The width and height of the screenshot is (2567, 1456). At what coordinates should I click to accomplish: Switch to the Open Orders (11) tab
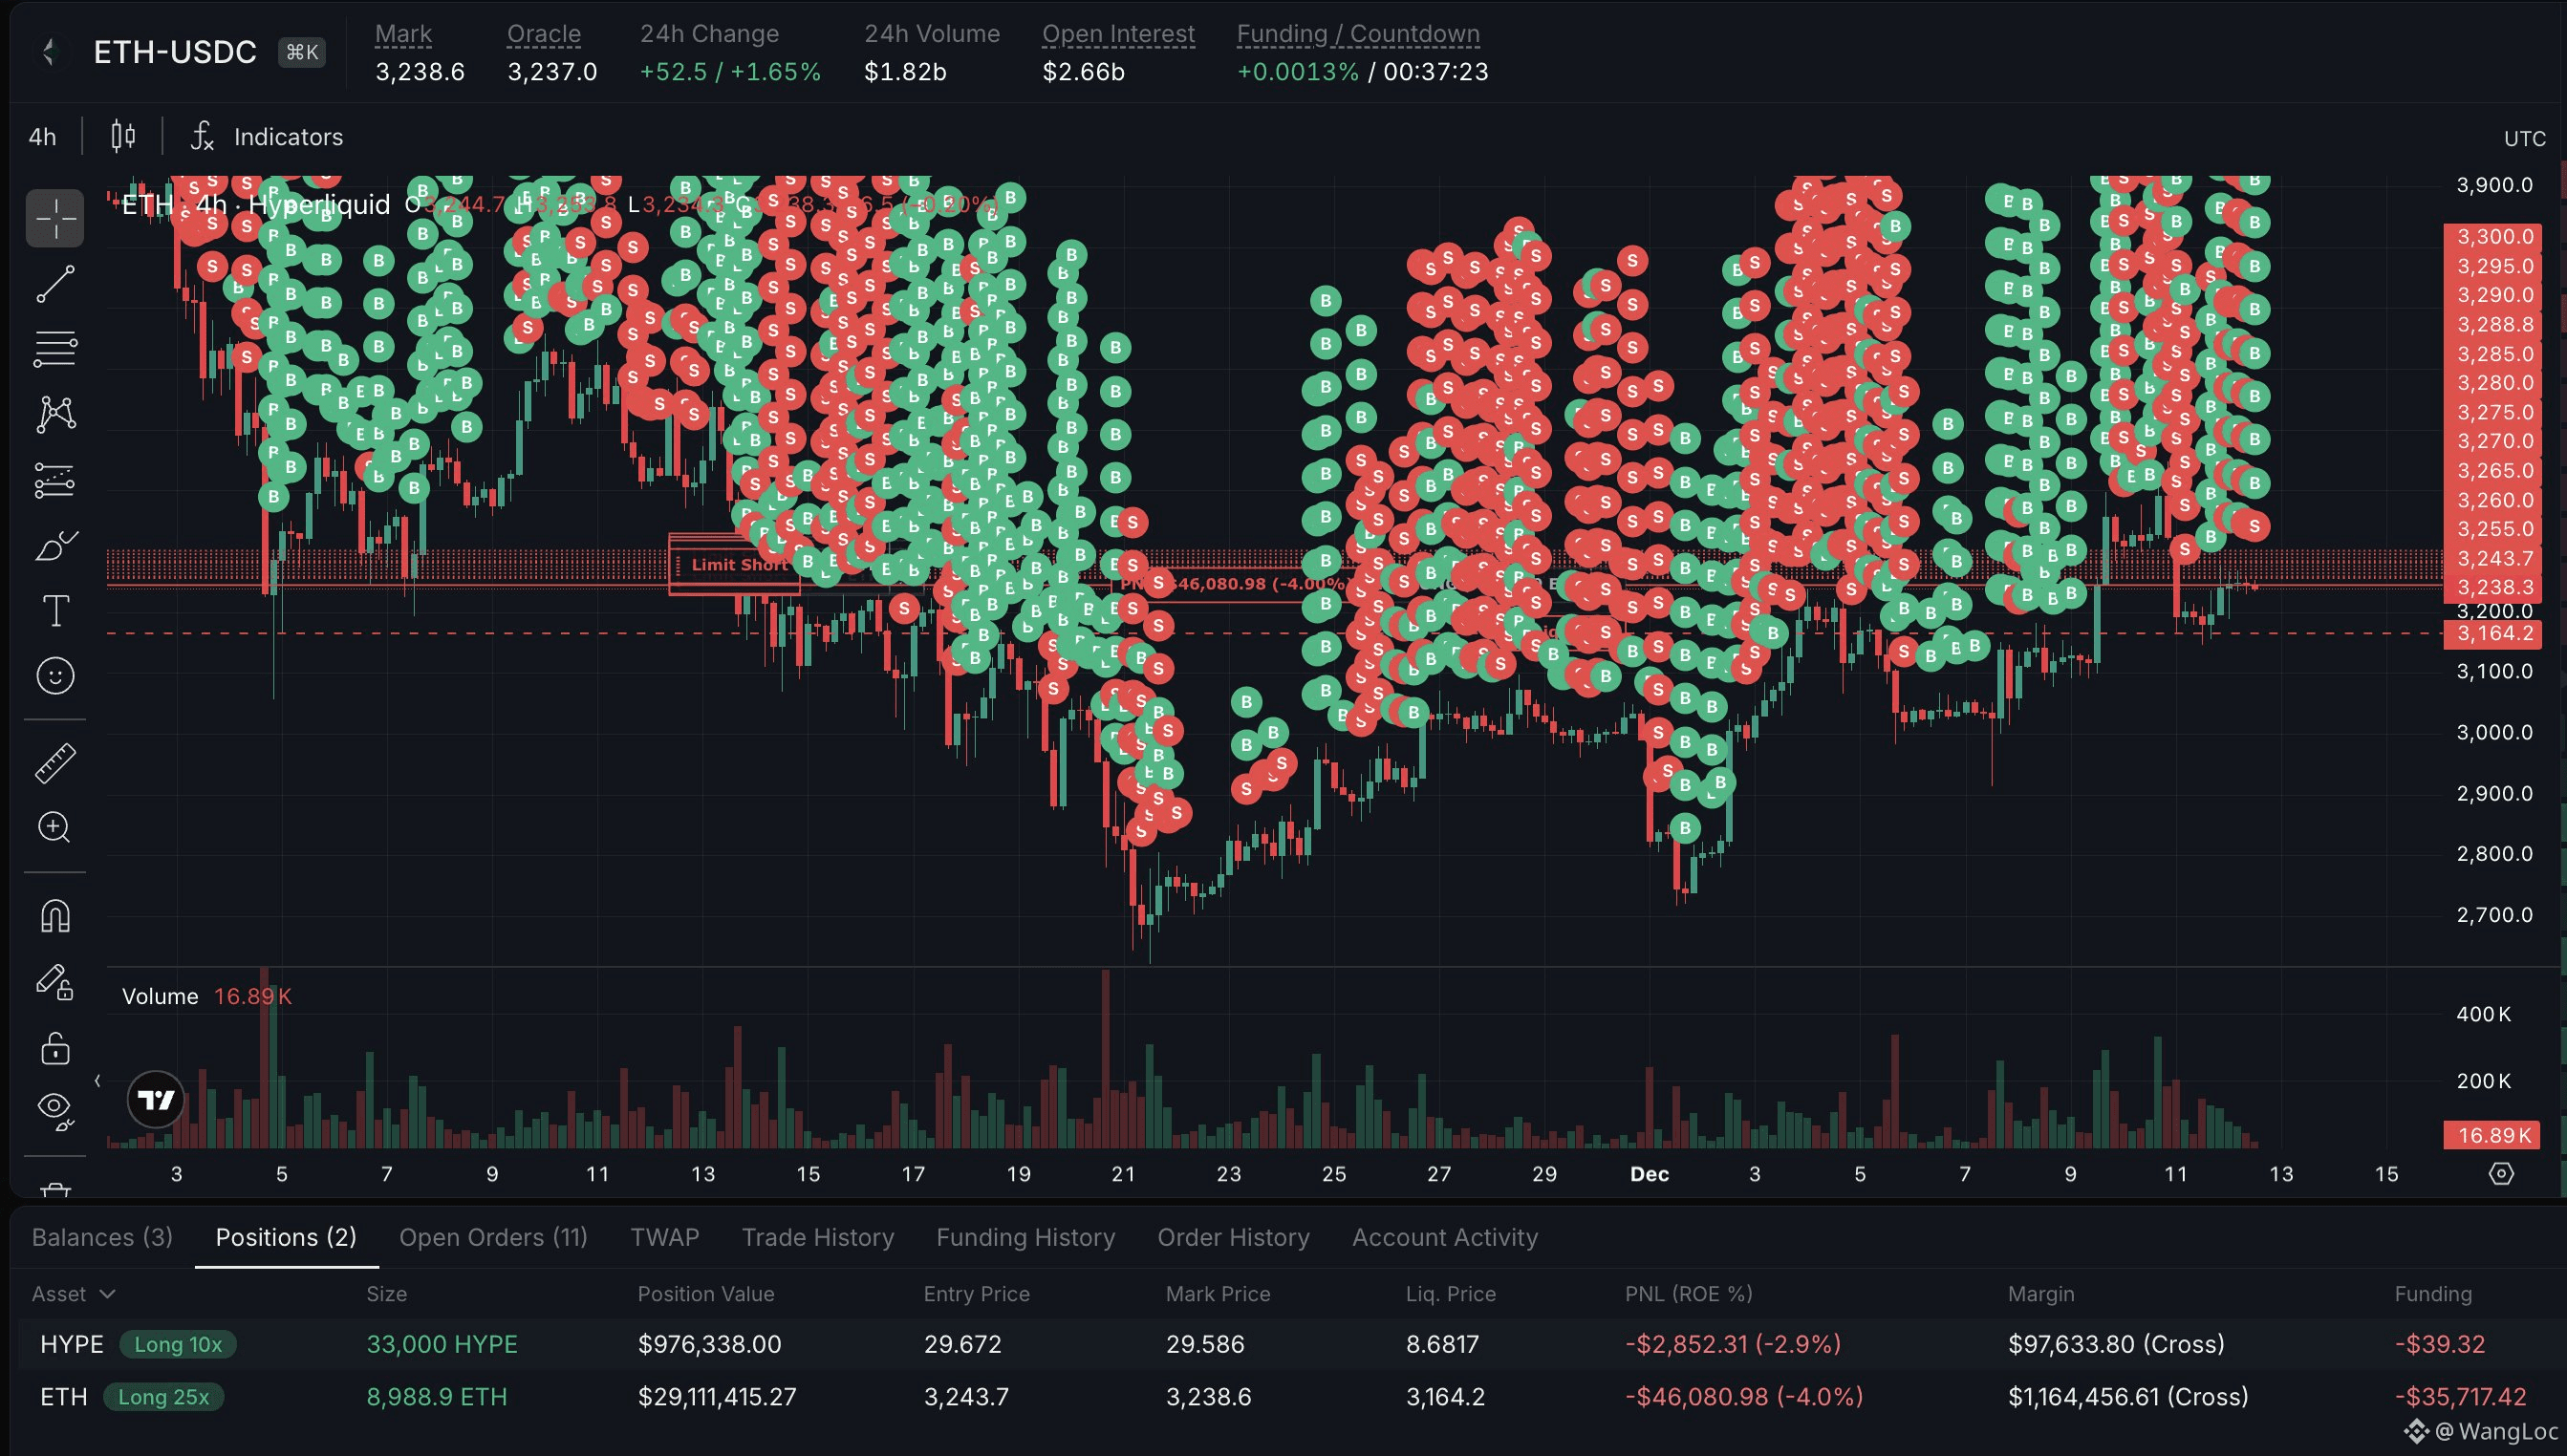click(x=493, y=1237)
